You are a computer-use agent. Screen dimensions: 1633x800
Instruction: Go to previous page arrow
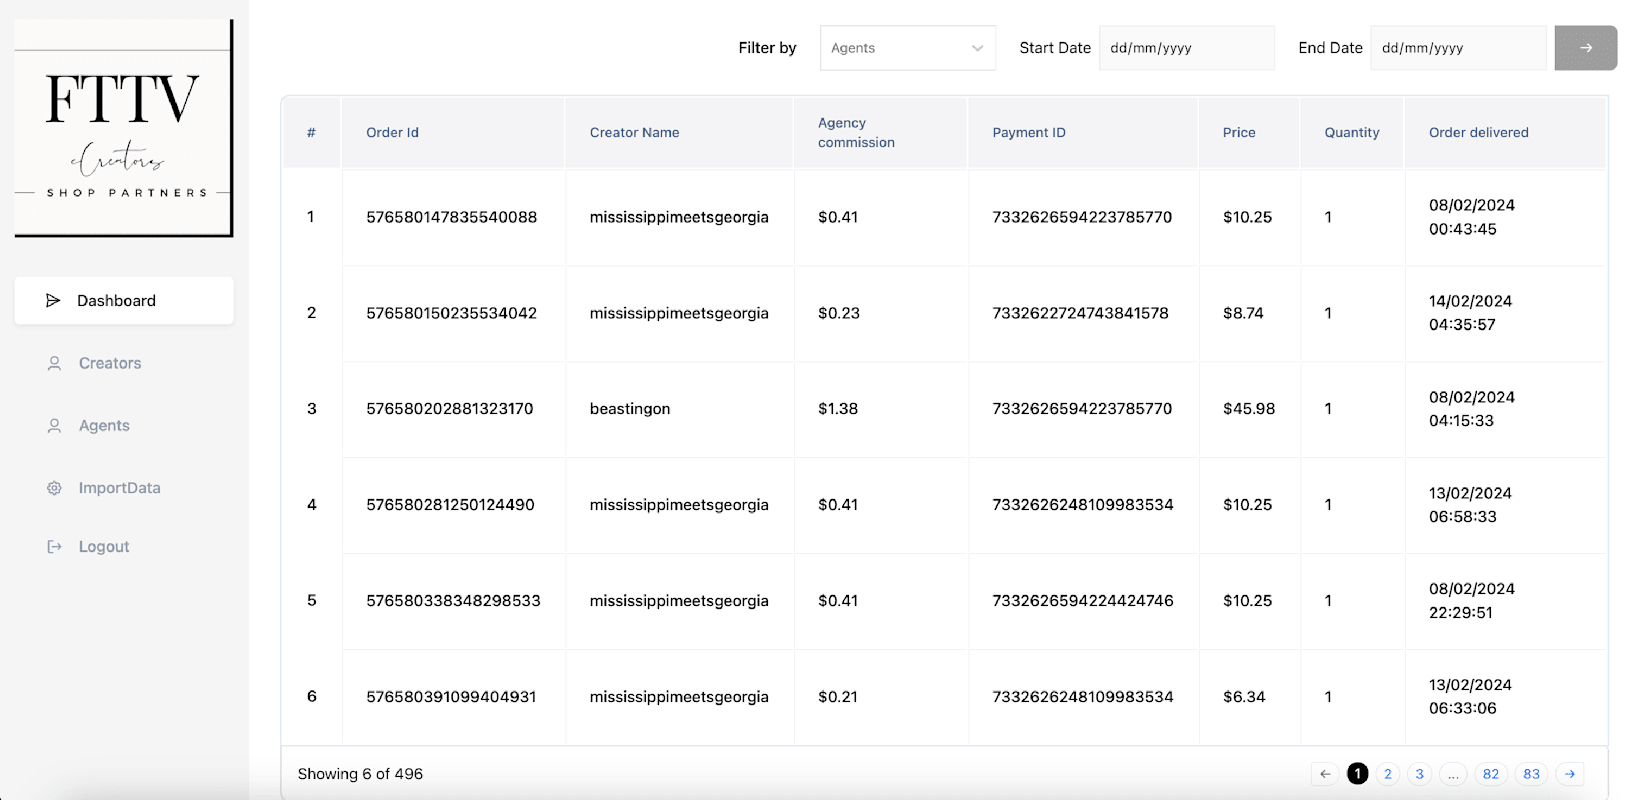[1325, 774]
